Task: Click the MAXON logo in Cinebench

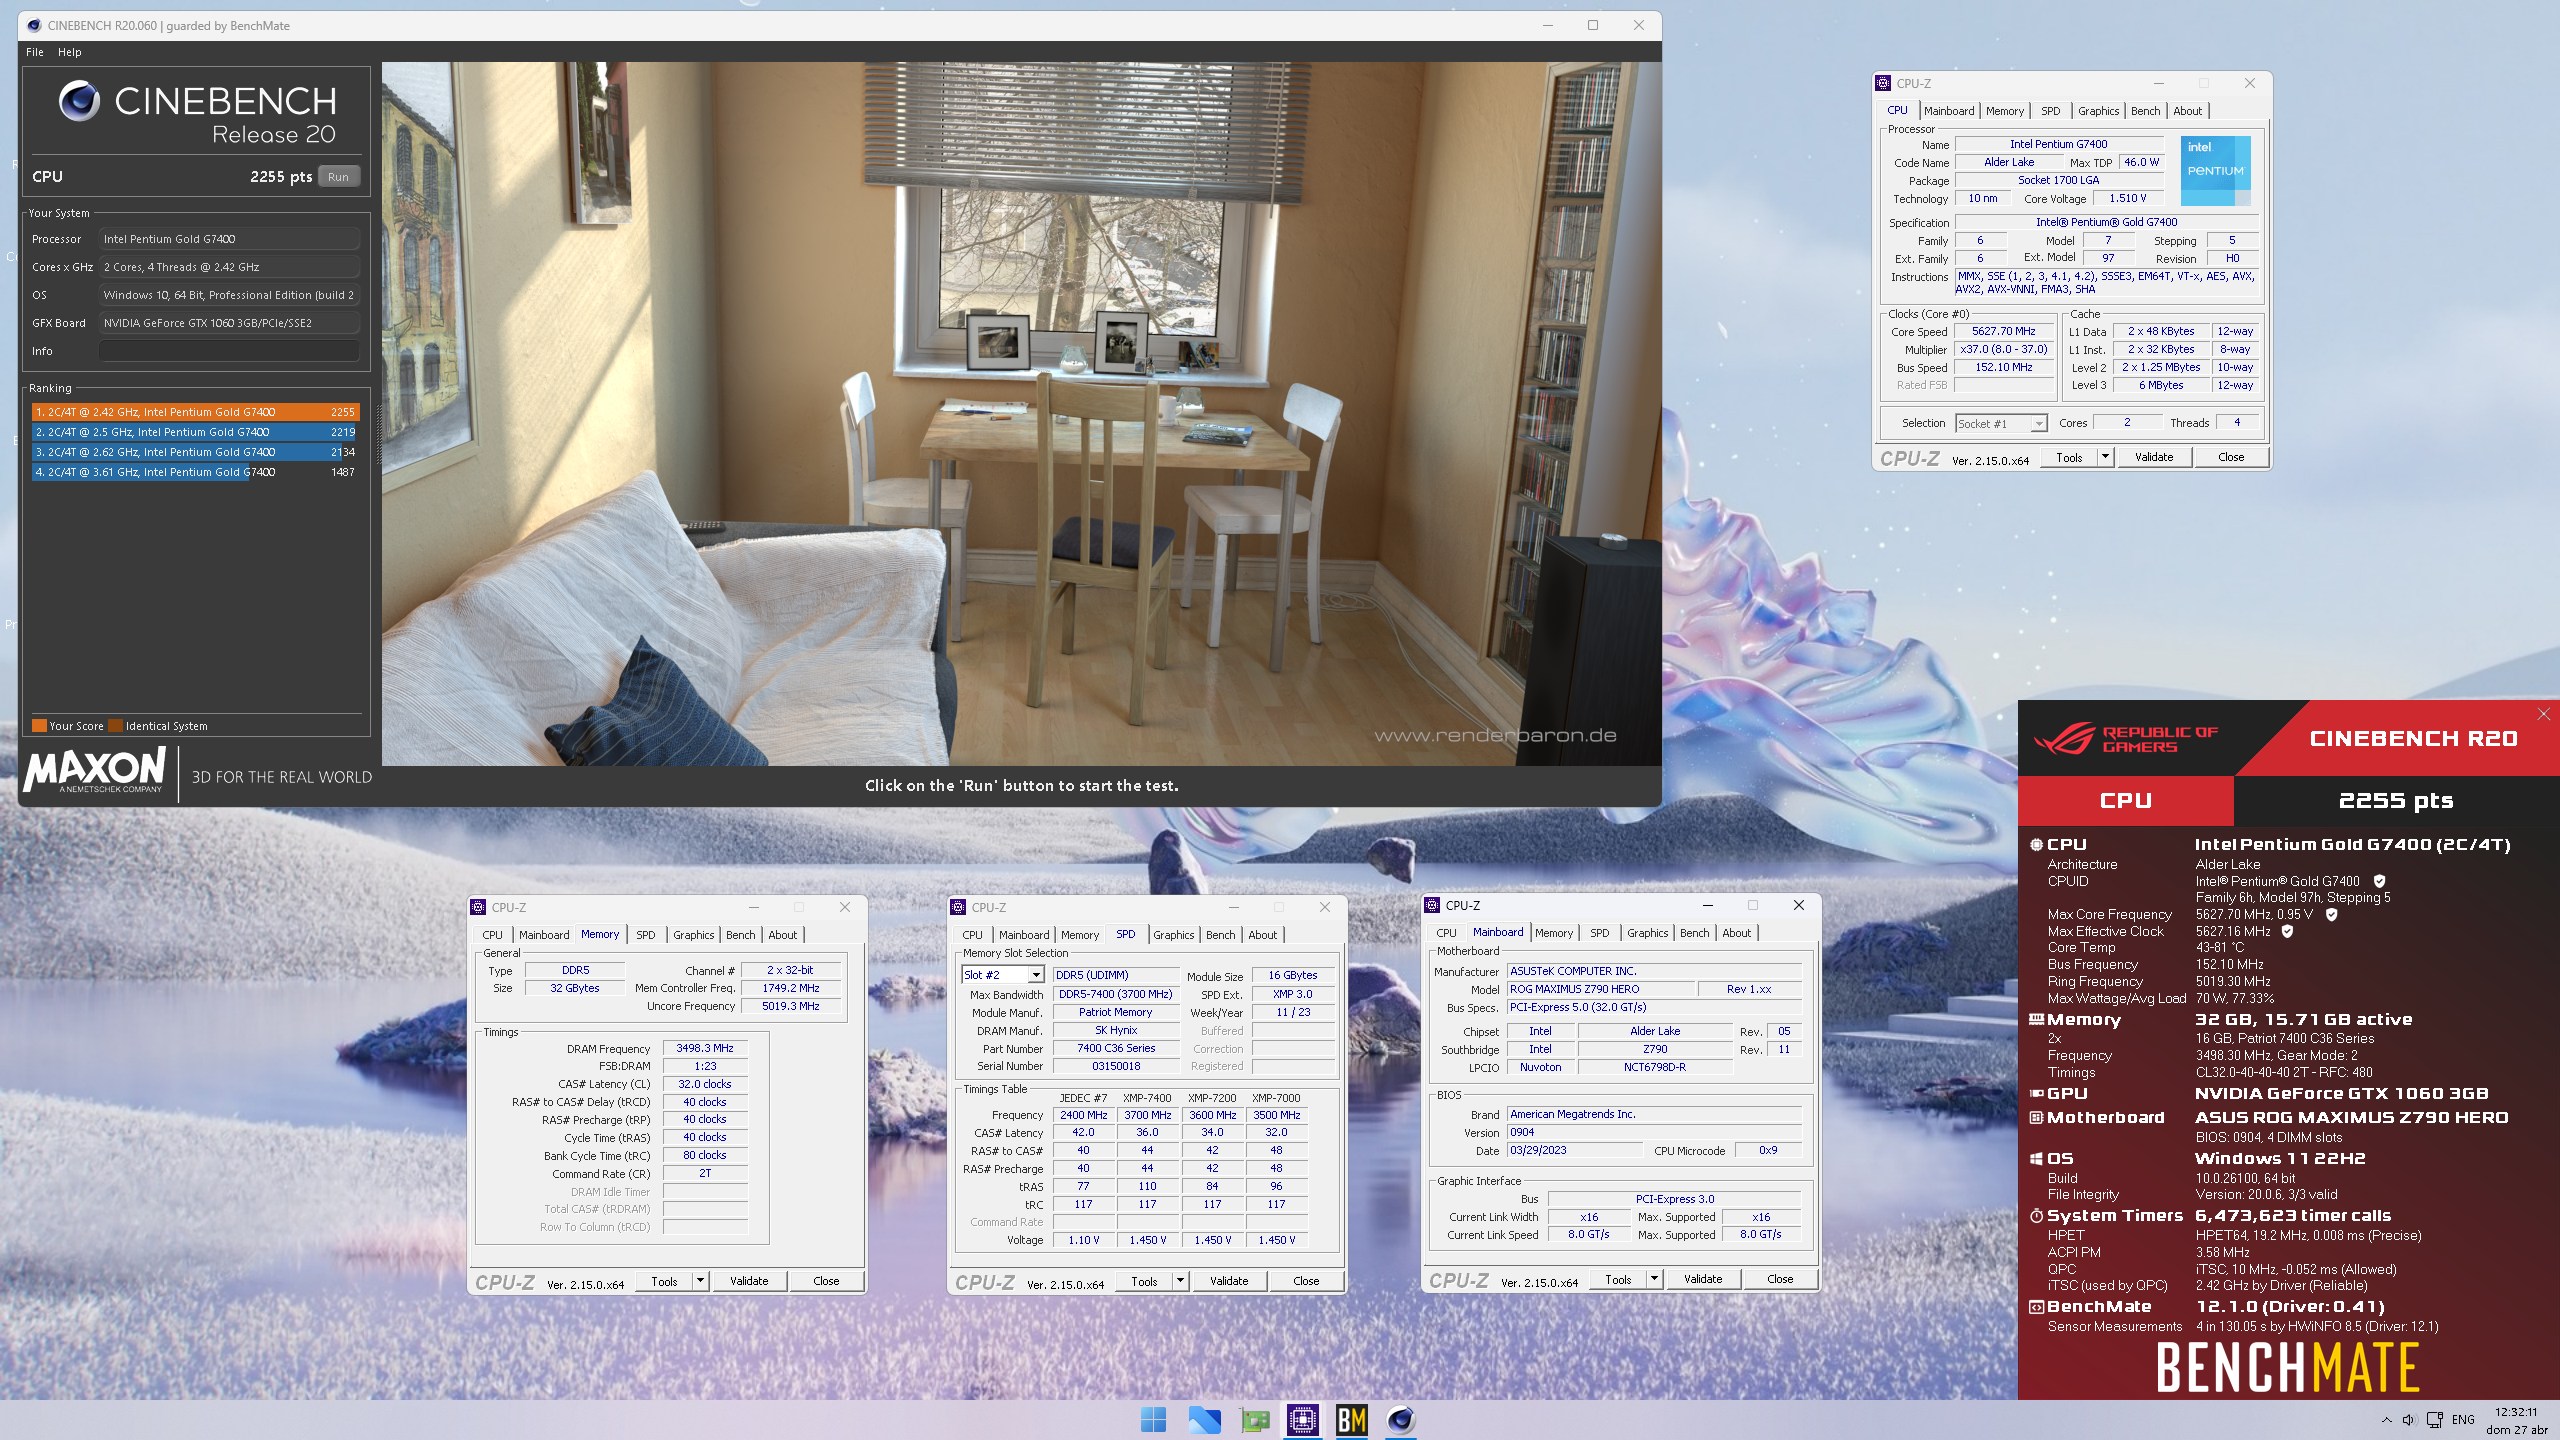Action: [x=95, y=770]
